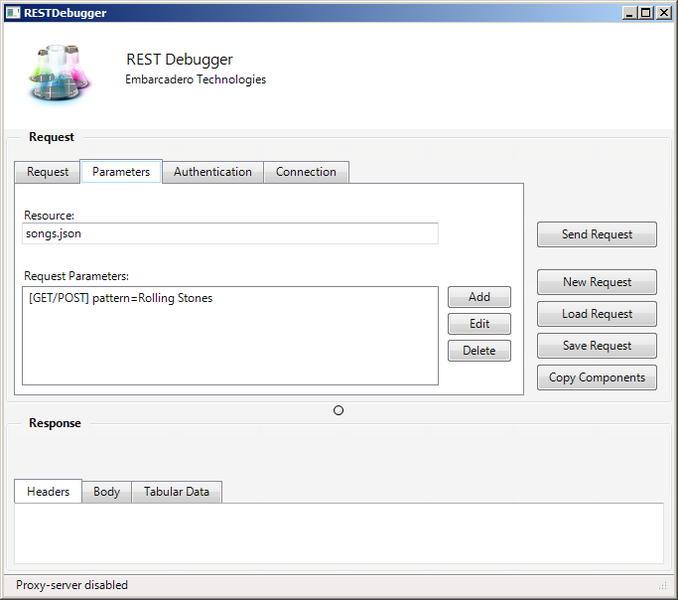Select the Parameters tab
The height and width of the screenshot is (600, 678).
[121, 172]
